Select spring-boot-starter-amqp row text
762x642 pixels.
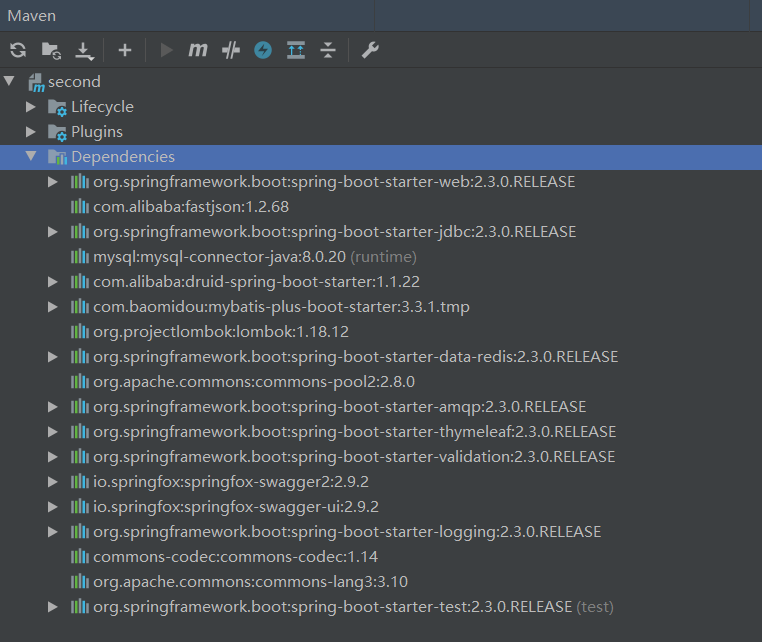pos(339,407)
